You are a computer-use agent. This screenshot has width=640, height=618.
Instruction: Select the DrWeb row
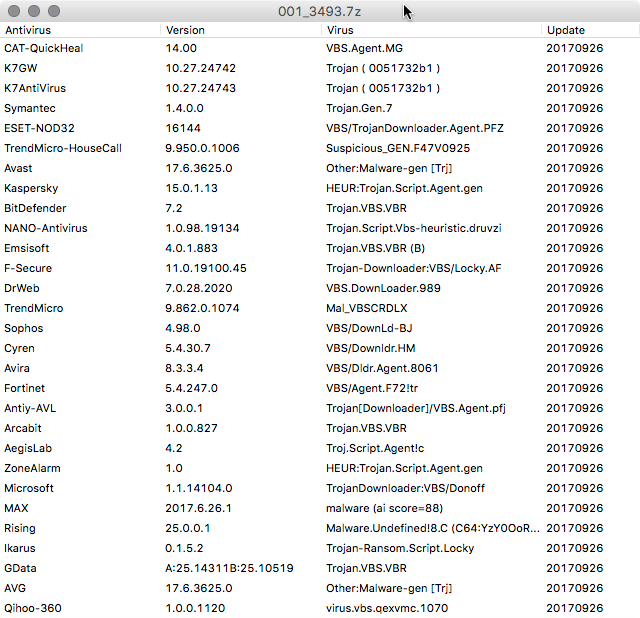(320, 288)
